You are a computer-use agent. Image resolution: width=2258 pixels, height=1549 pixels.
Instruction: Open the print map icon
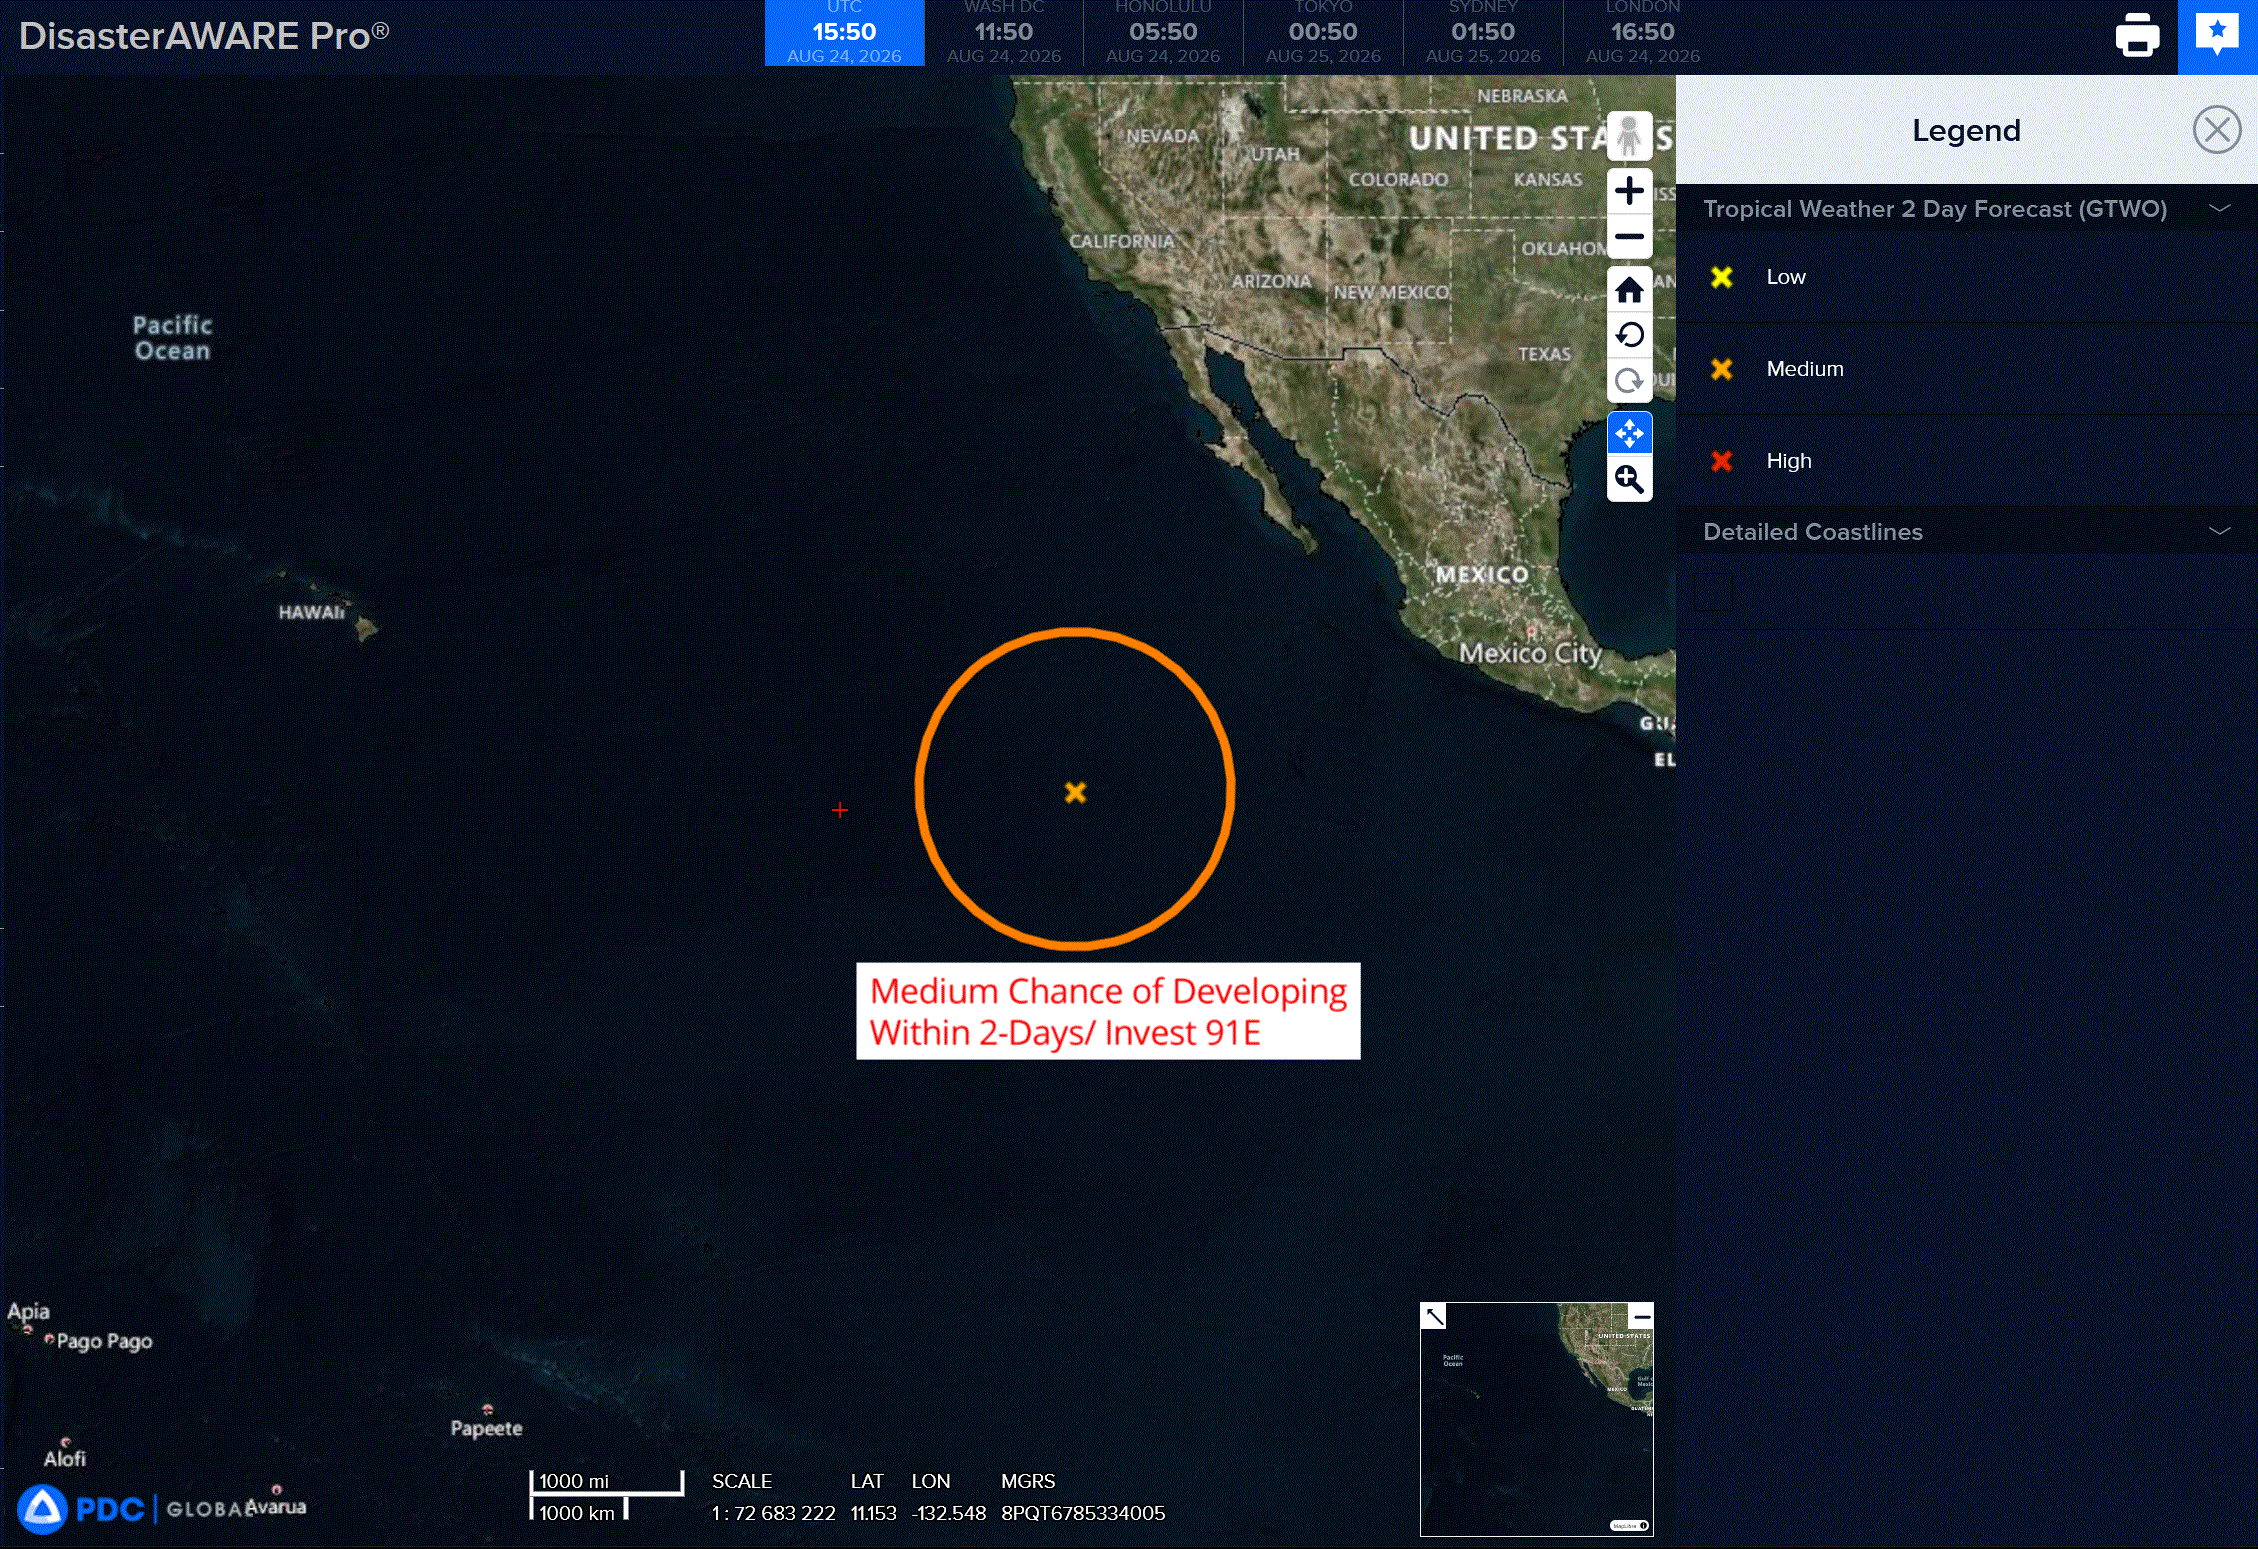click(x=2137, y=36)
